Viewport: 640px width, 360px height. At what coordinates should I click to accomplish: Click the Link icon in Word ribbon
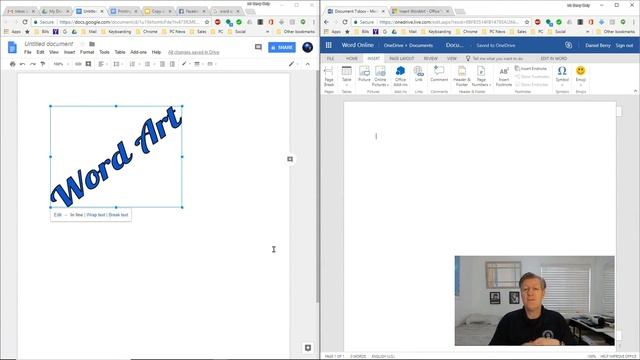419,74
